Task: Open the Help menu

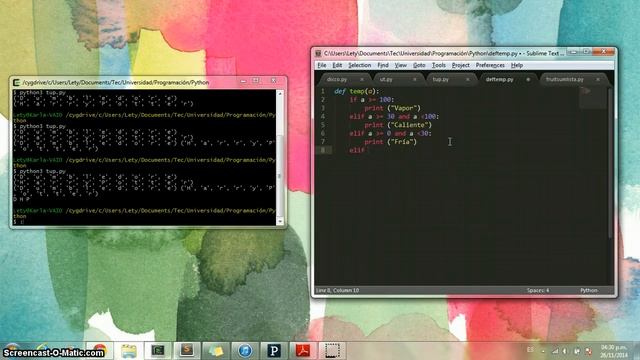Action: (517, 65)
